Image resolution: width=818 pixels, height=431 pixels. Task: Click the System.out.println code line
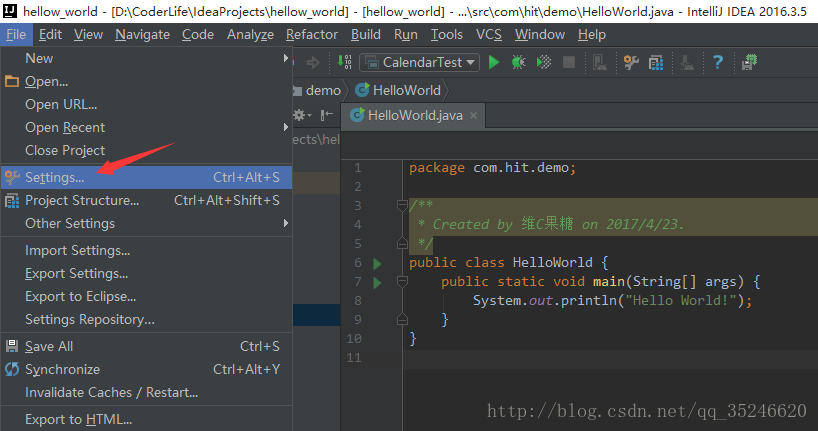tap(612, 301)
